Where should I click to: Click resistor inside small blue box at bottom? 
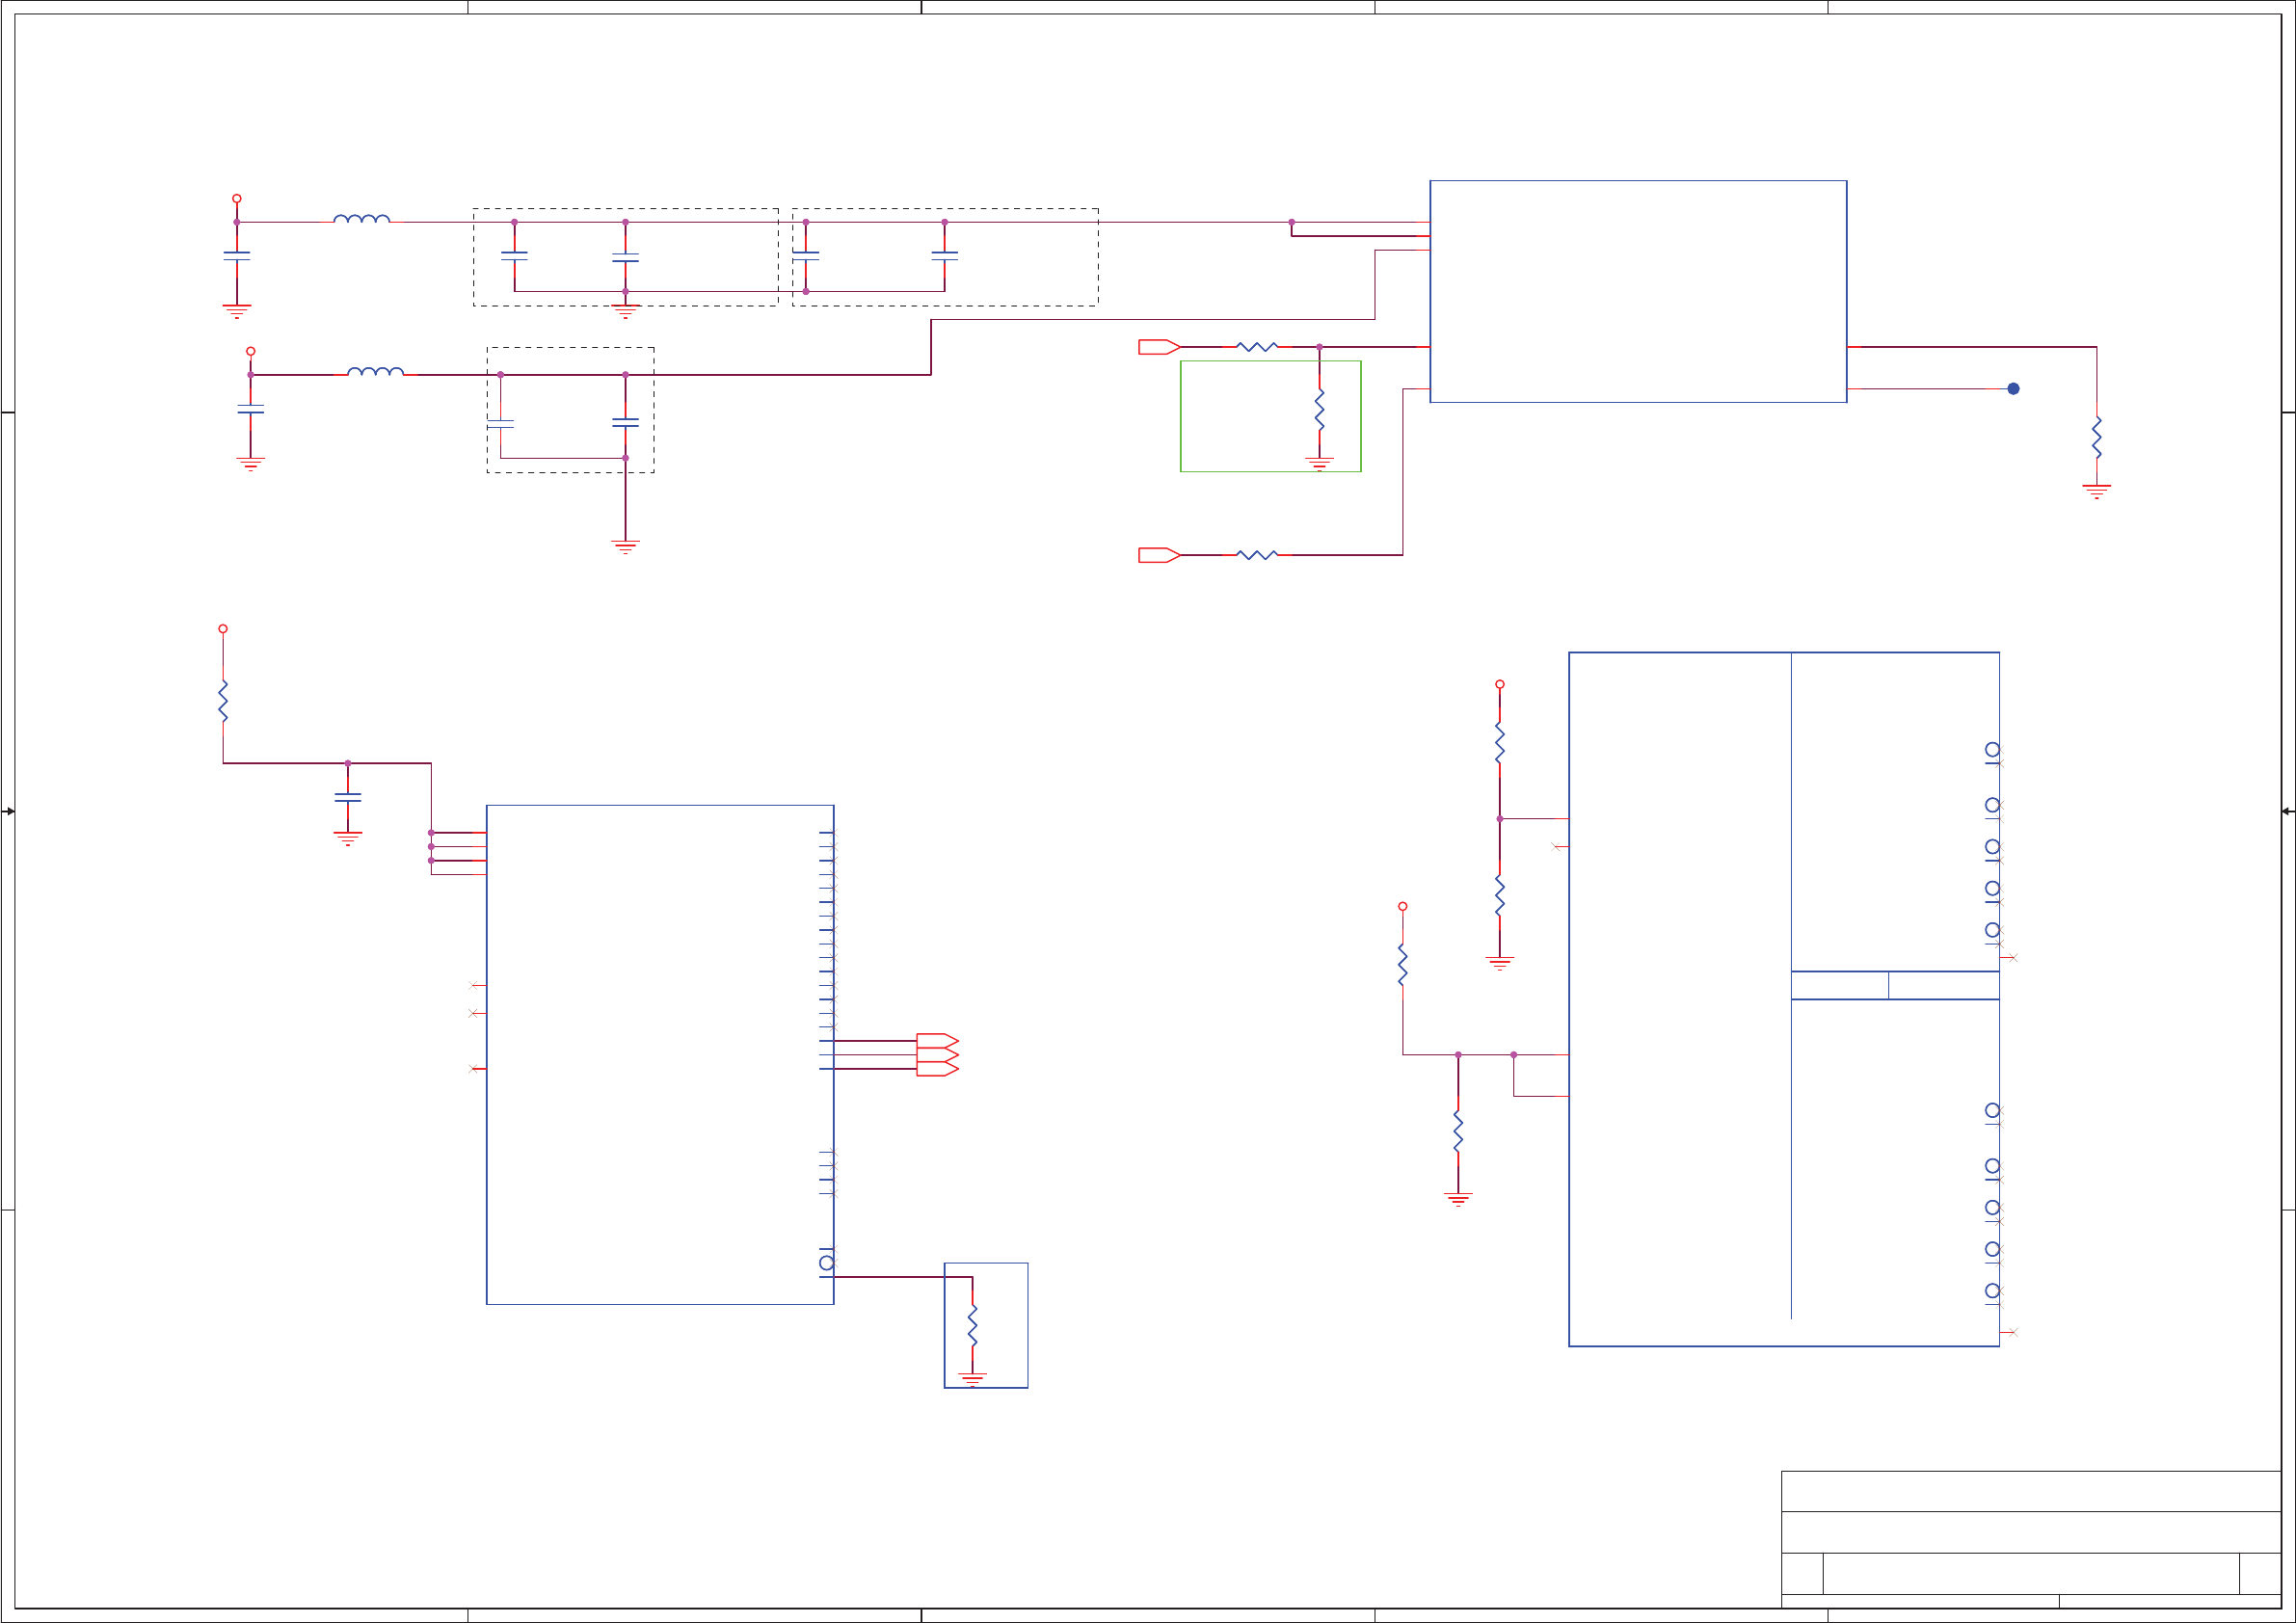(972, 1325)
